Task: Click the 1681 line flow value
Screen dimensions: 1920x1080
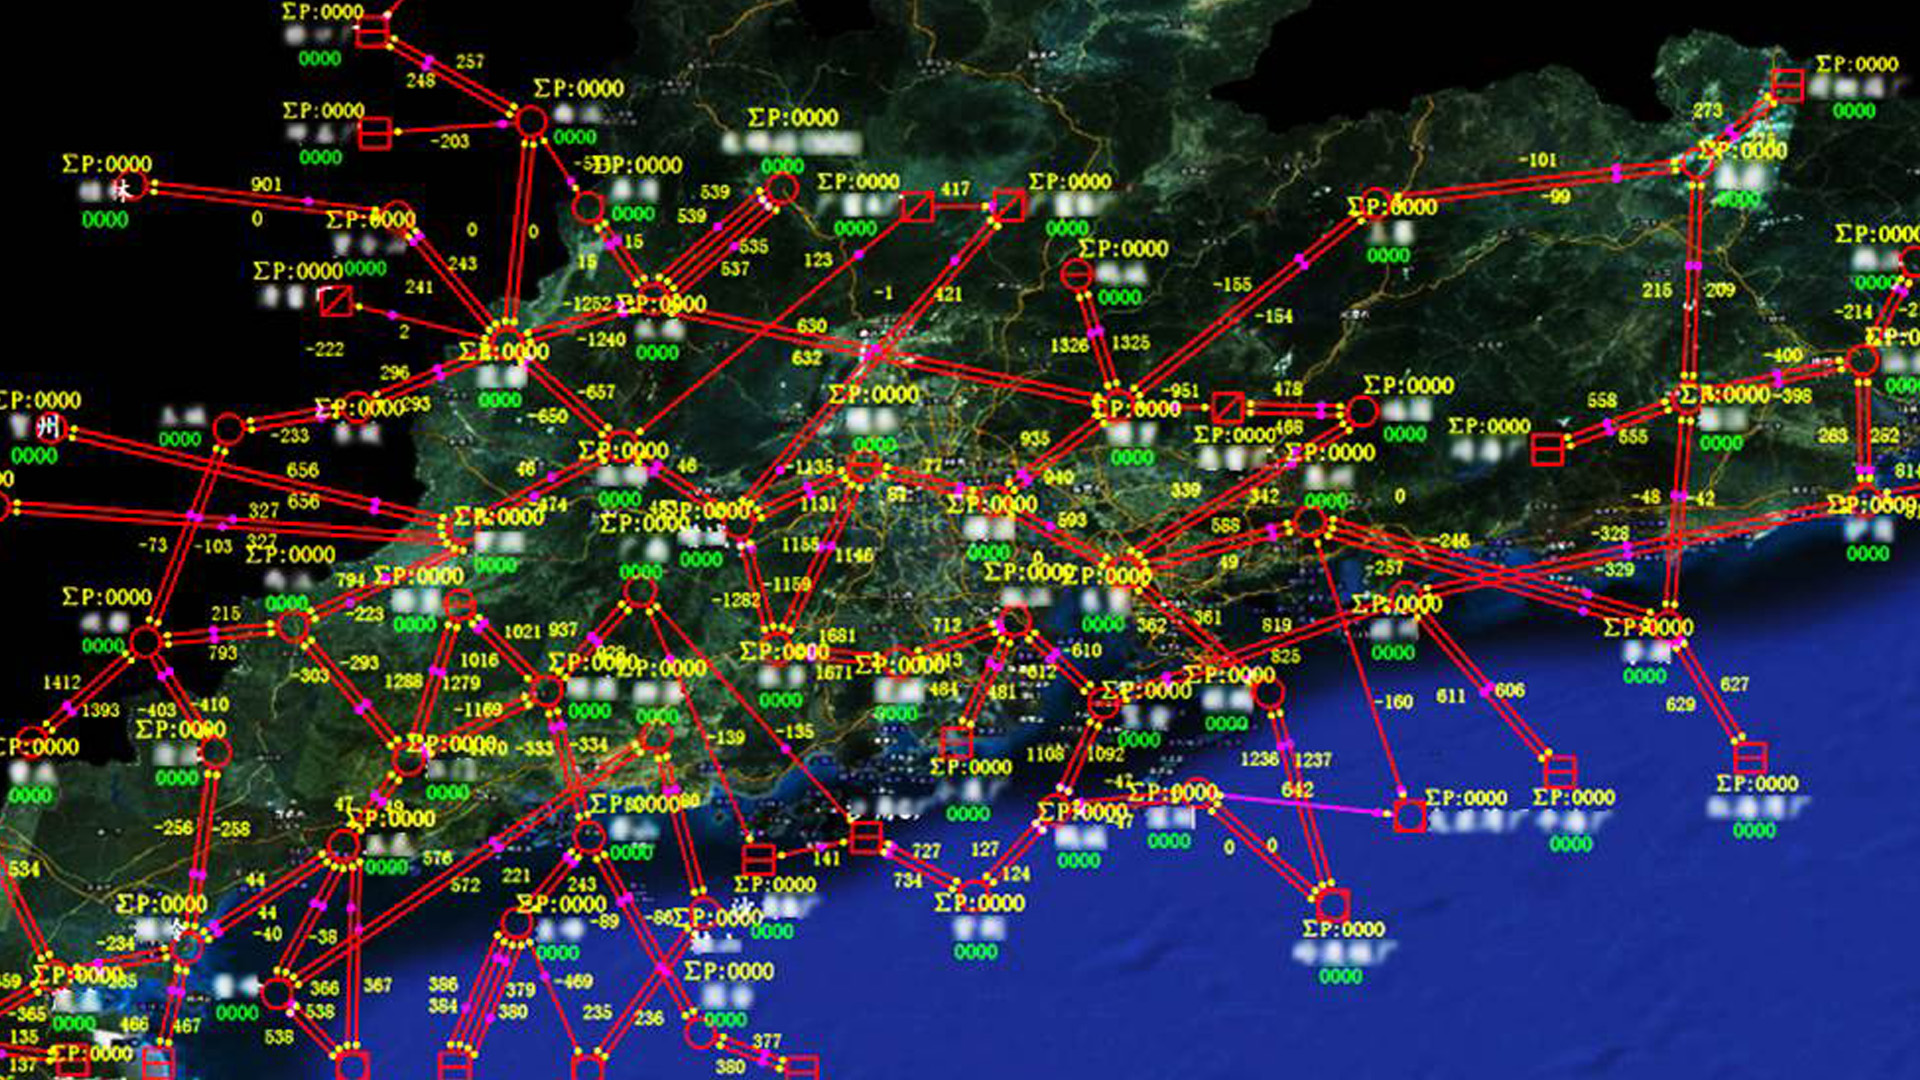Action: tap(836, 636)
